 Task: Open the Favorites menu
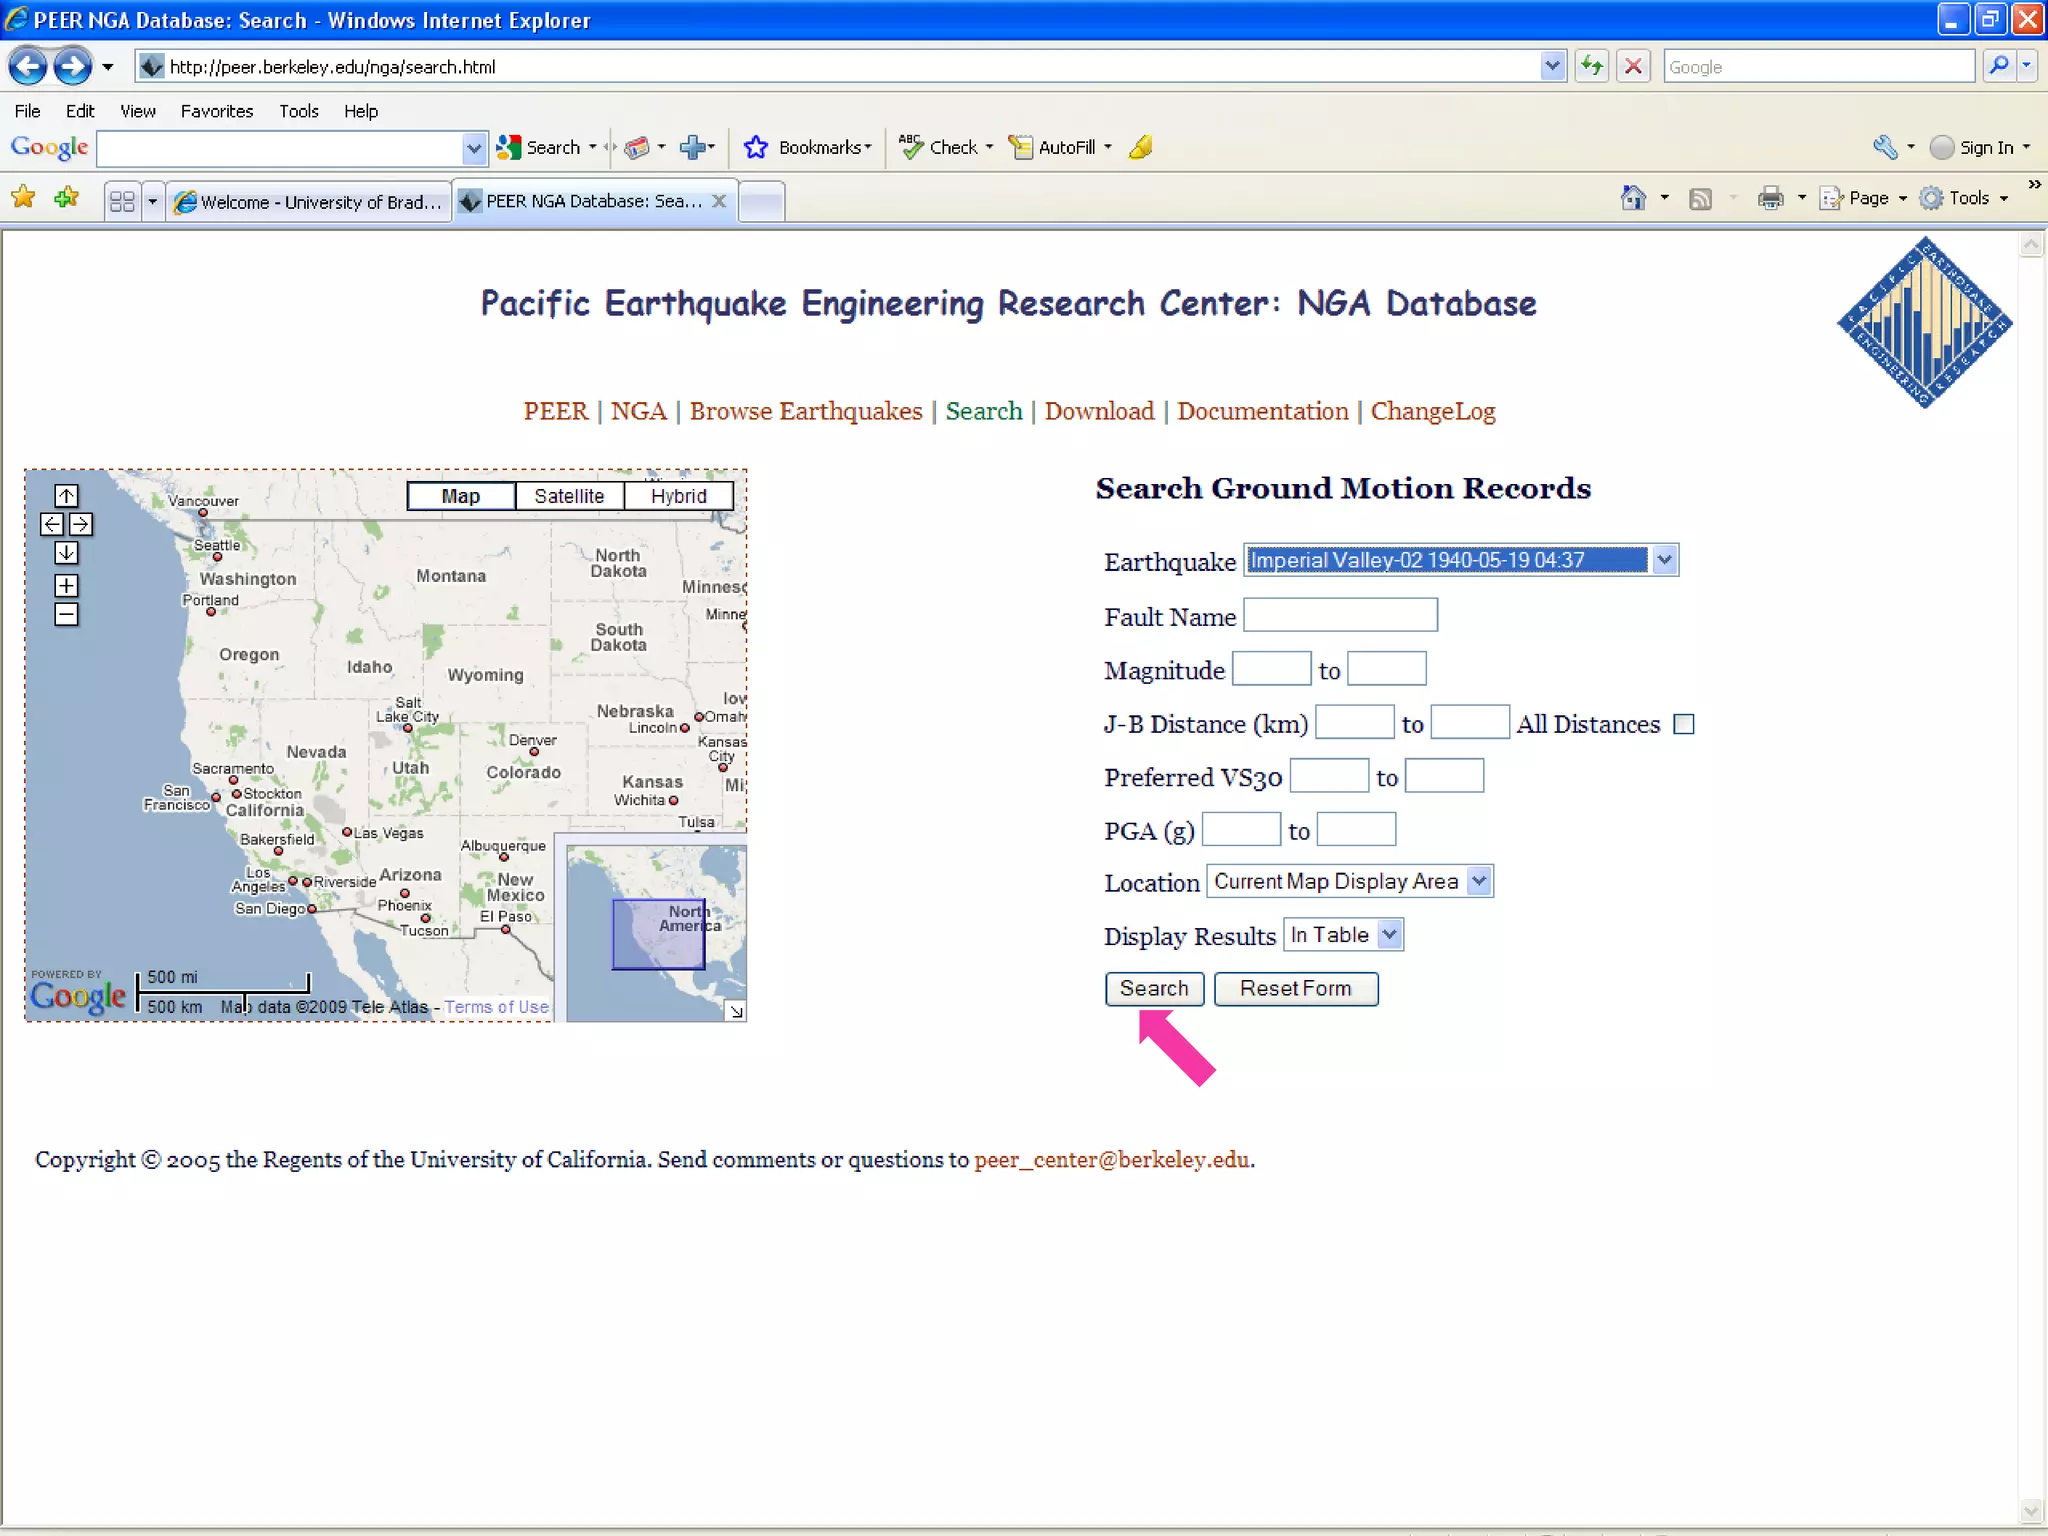(216, 111)
